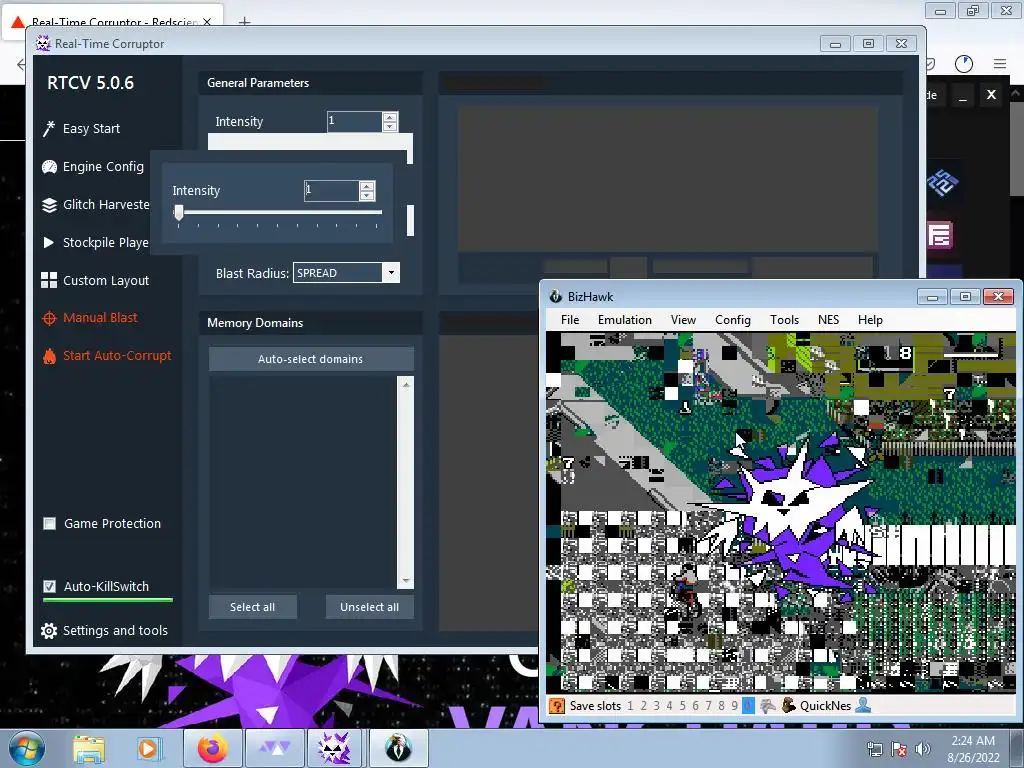Screen dimensions: 1024x768
Task: Switch to Firefox in taskbar
Action: [x=213, y=748]
